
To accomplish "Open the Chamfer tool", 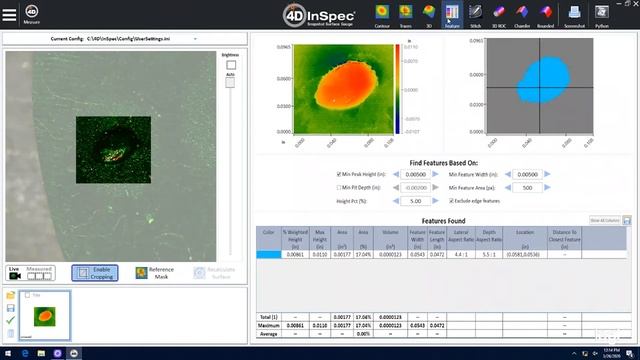I will [522, 15].
